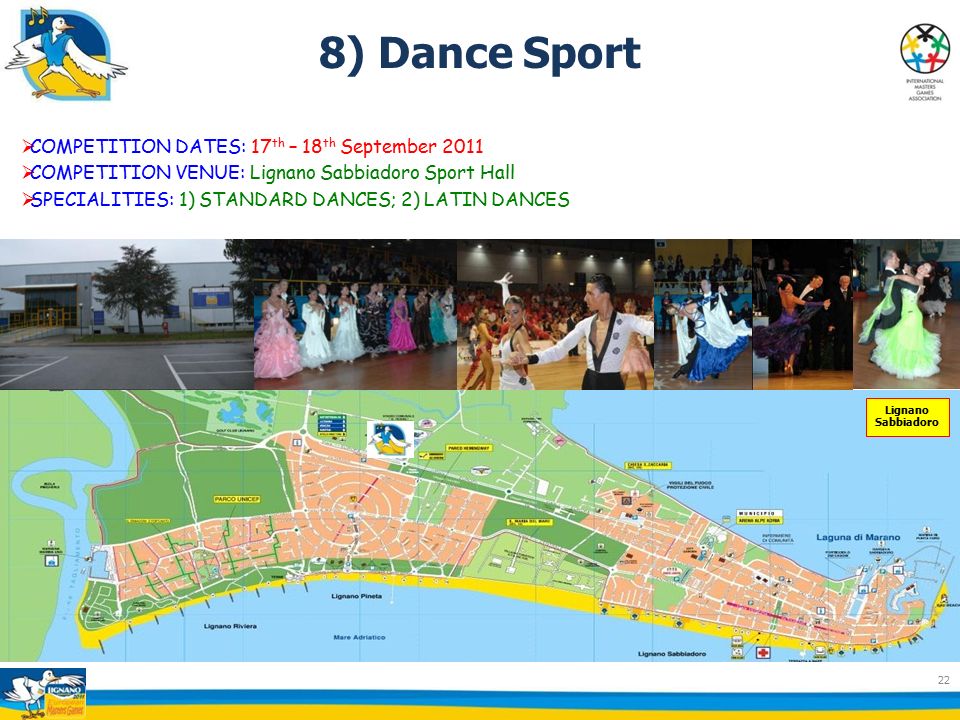The height and width of the screenshot is (720, 960).
Task: Click the 'PARCO UNICEF' map label
Action: pos(237,499)
